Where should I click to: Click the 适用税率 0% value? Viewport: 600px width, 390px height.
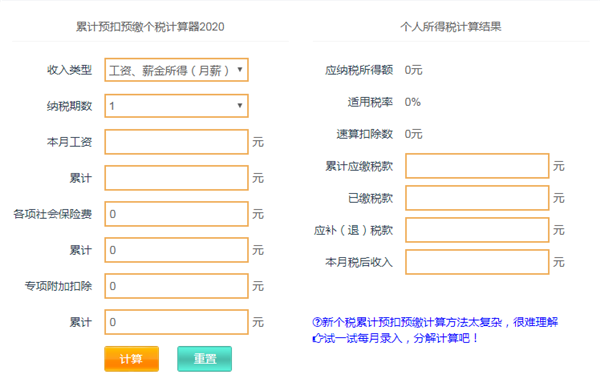click(x=412, y=102)
